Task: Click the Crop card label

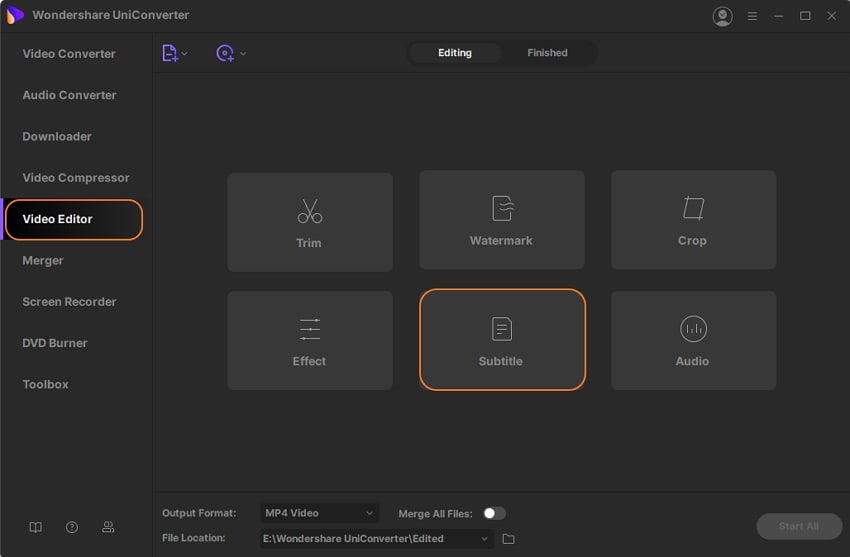Action: click(x=692, y=241)
